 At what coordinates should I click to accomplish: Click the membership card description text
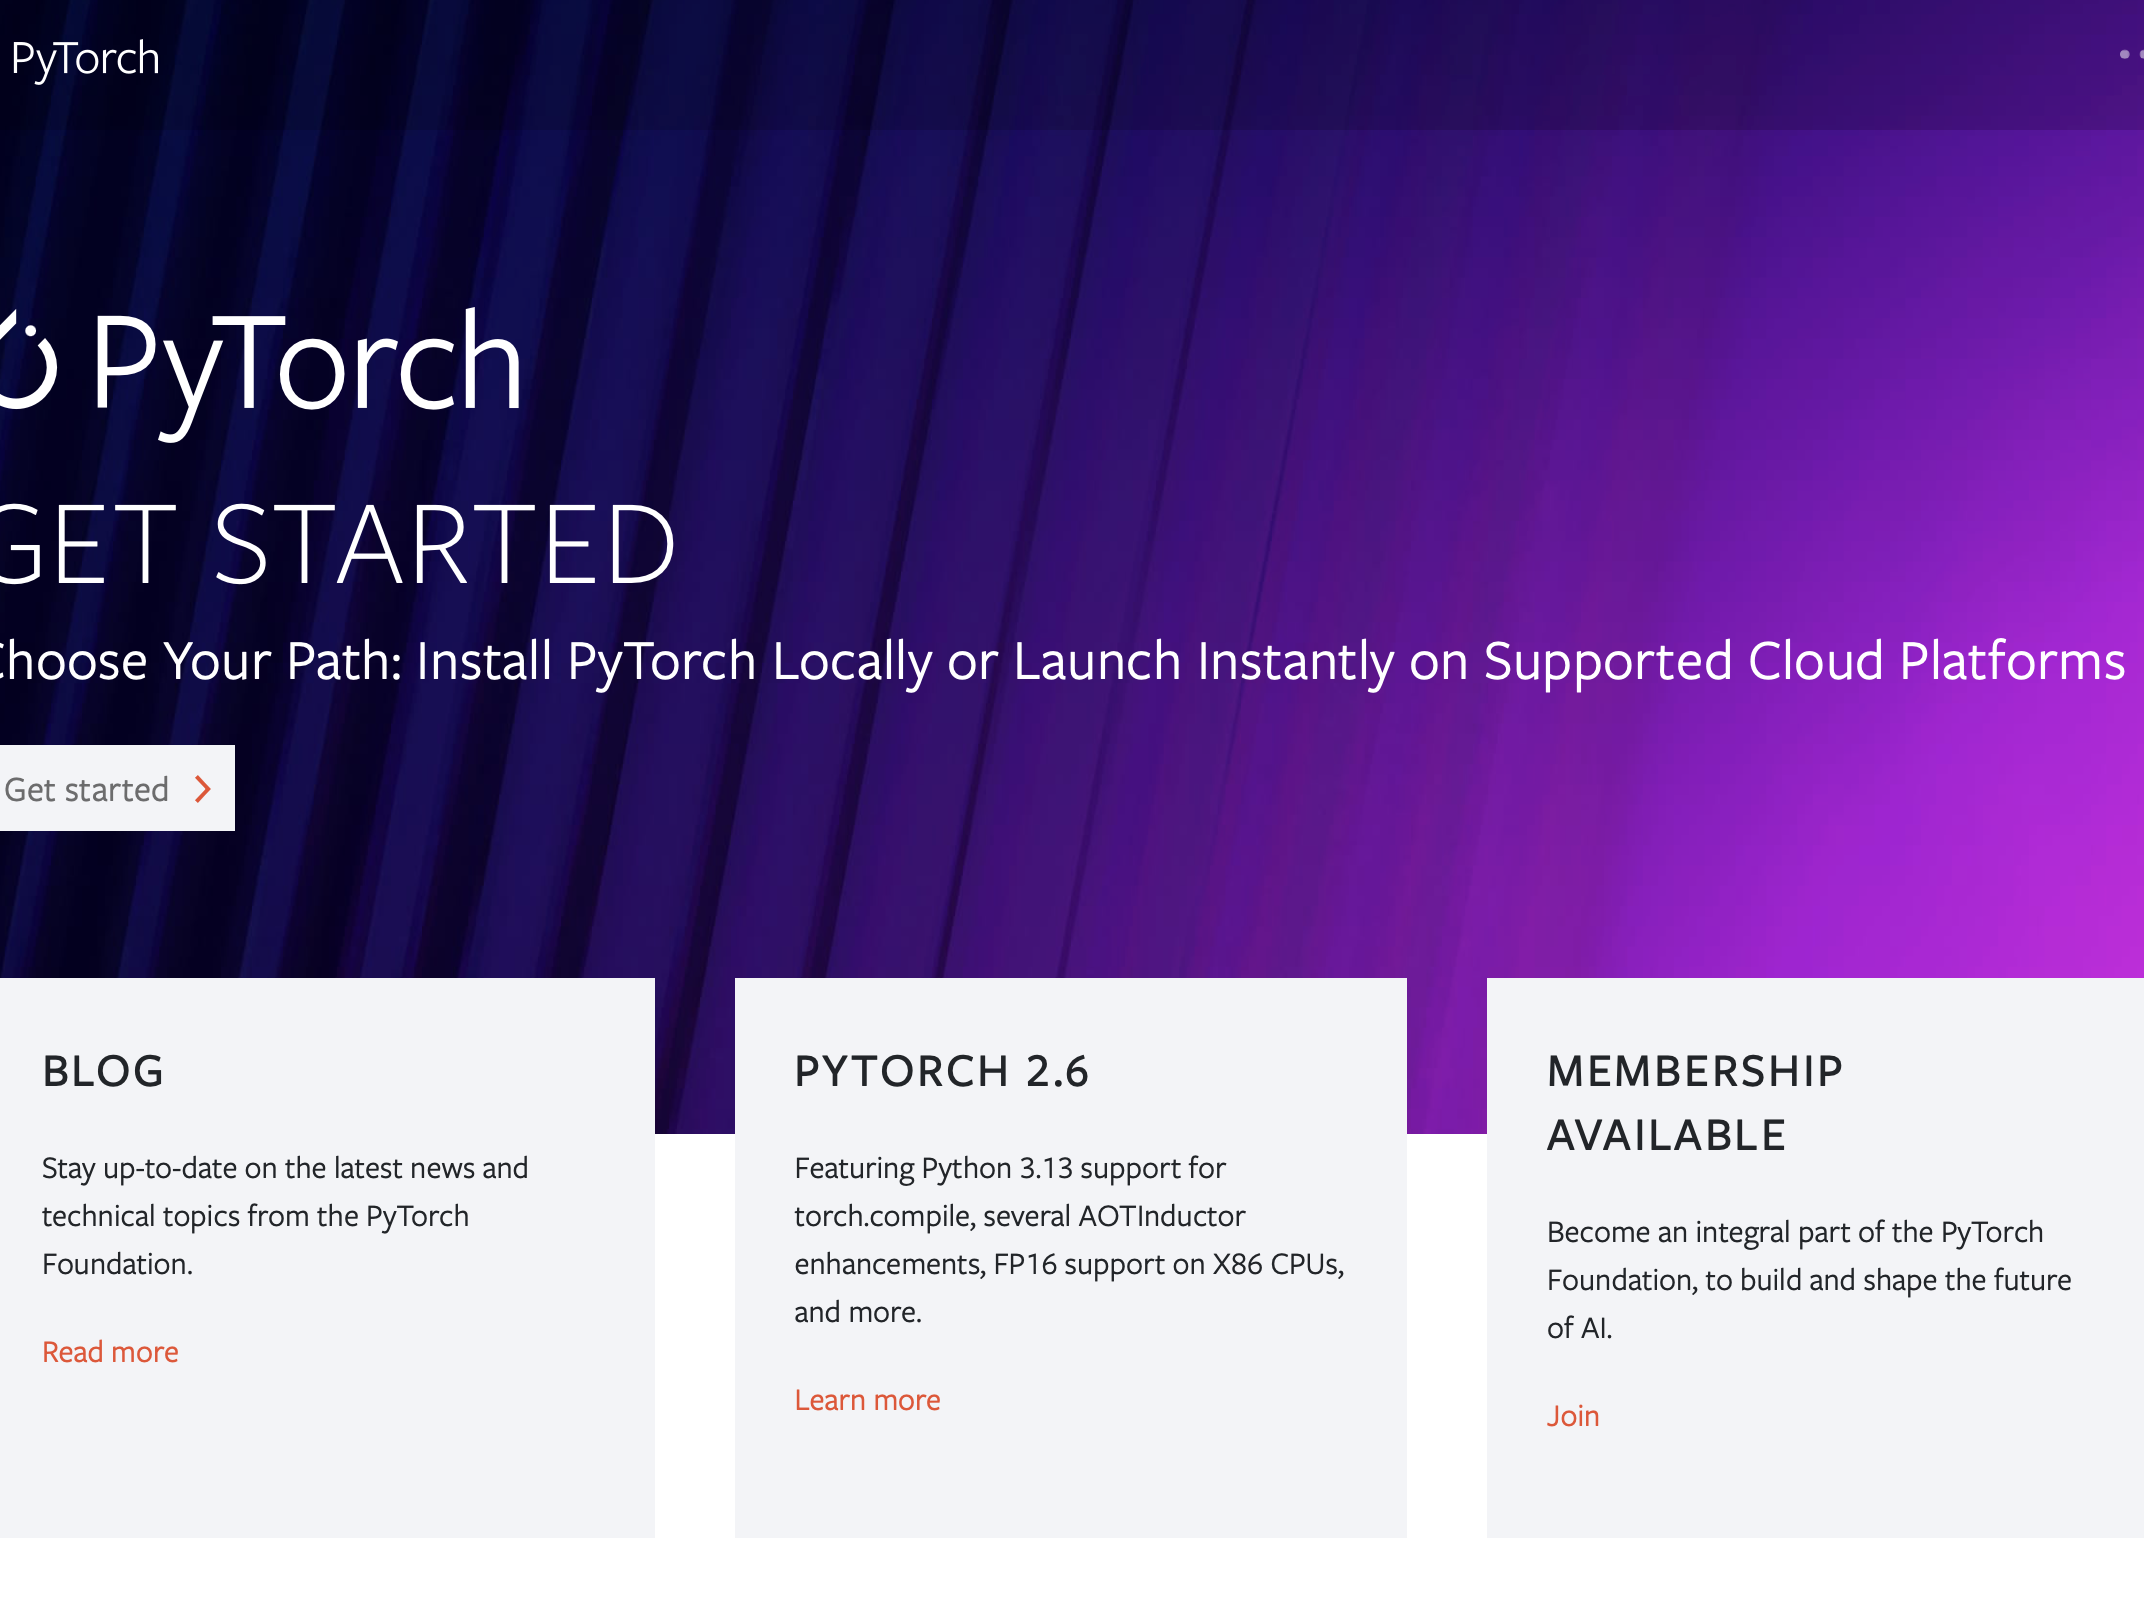click(1809, 1280)
